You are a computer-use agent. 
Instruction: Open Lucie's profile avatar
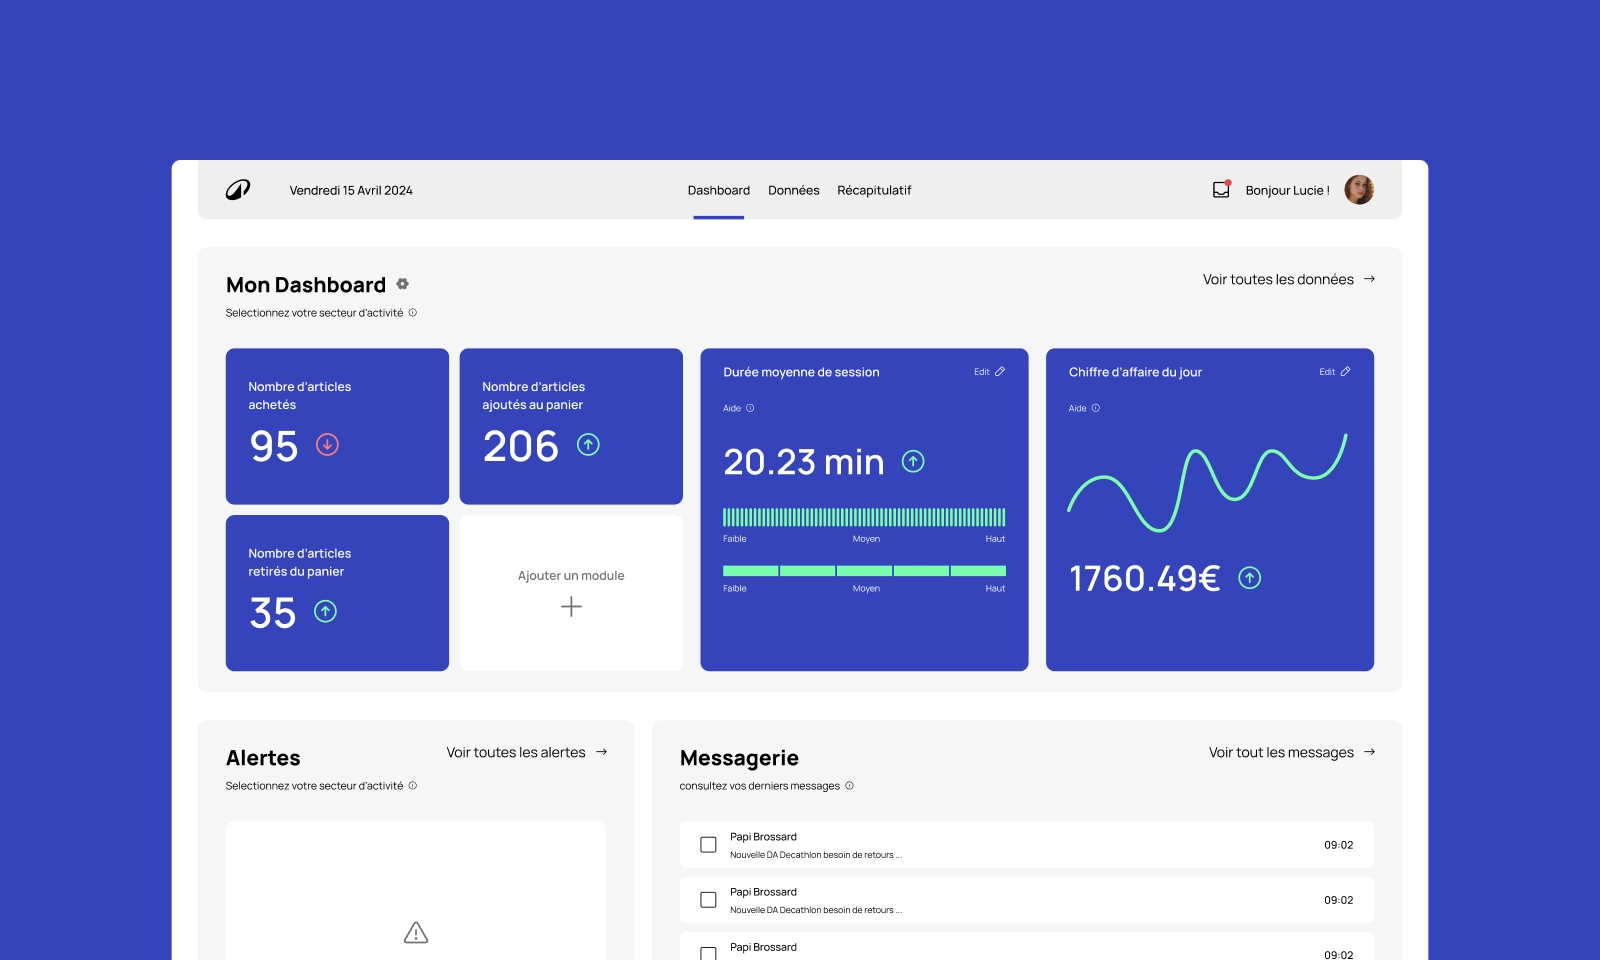coord(1359,190)
